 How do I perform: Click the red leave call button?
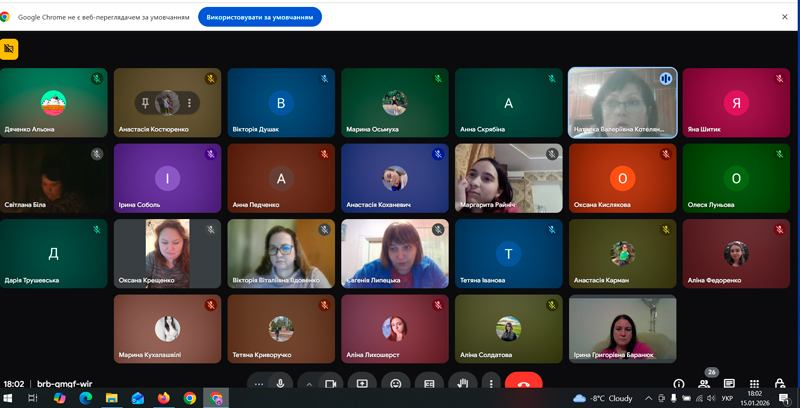523,383
